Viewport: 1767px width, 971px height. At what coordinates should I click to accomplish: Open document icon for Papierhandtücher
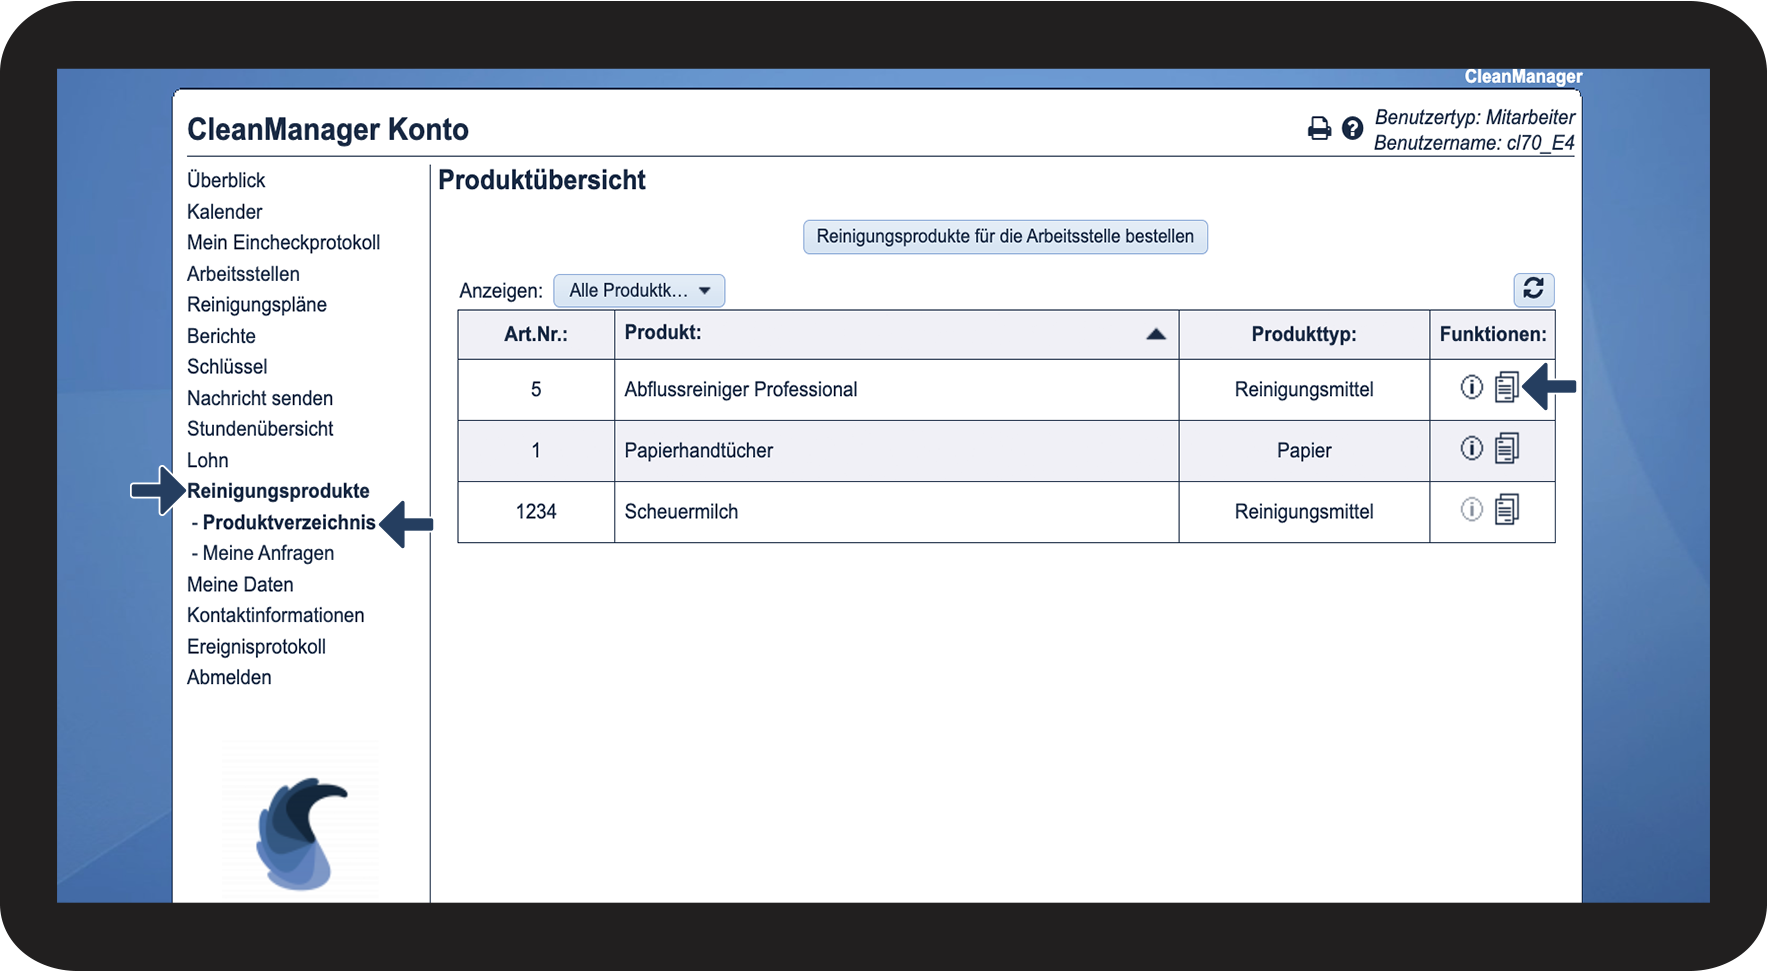pyautogui.click(x=1506, y=448)
